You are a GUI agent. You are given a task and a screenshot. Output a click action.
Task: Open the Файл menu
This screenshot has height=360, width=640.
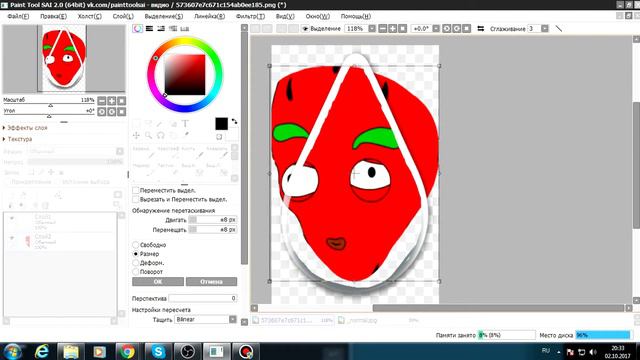click(18, 16)
